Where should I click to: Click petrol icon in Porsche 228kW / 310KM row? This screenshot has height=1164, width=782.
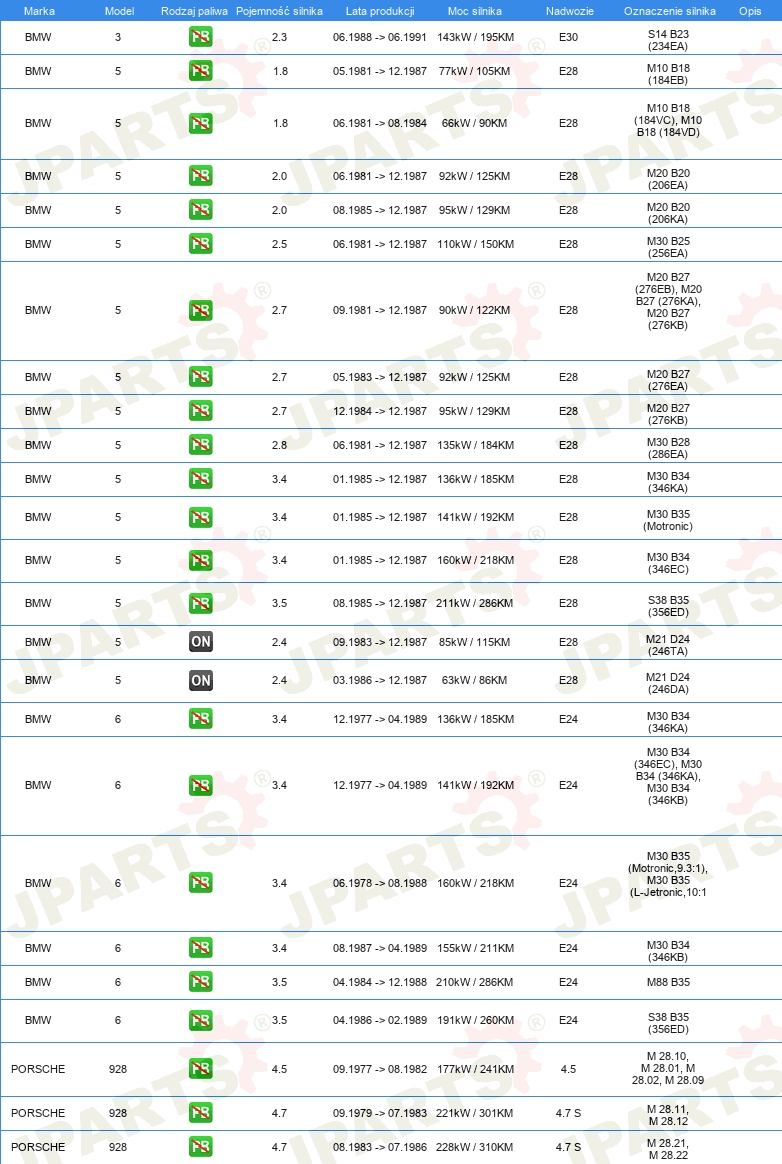[x=201, y=1147]
